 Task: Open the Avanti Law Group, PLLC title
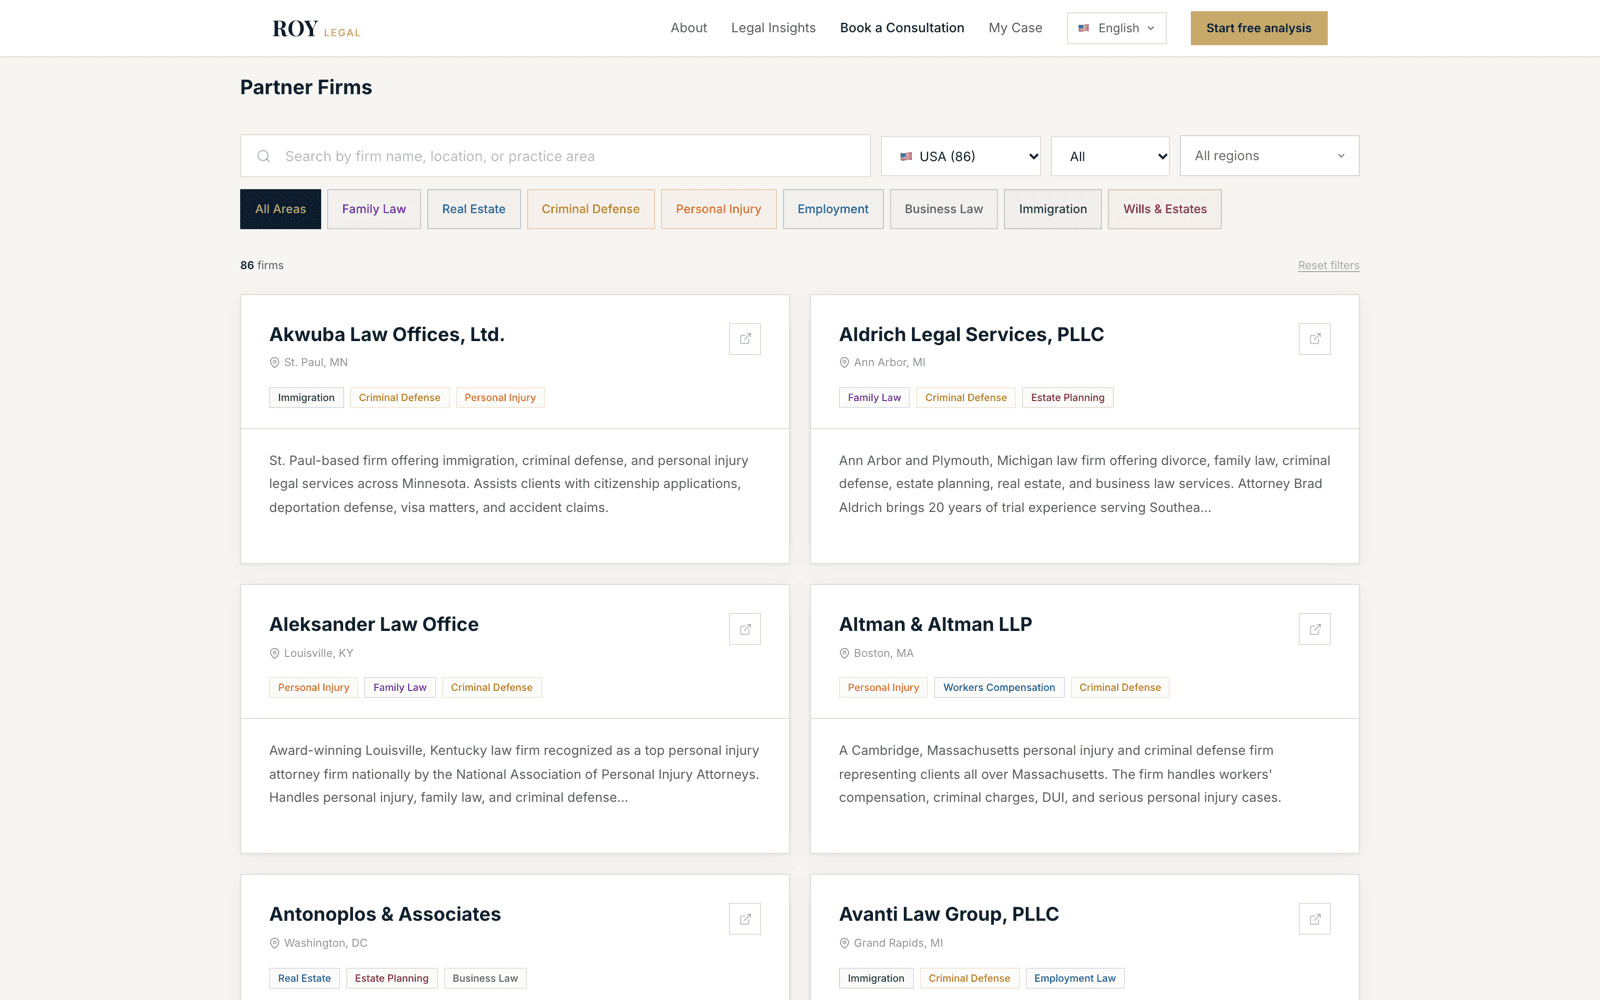coord(949,915)
